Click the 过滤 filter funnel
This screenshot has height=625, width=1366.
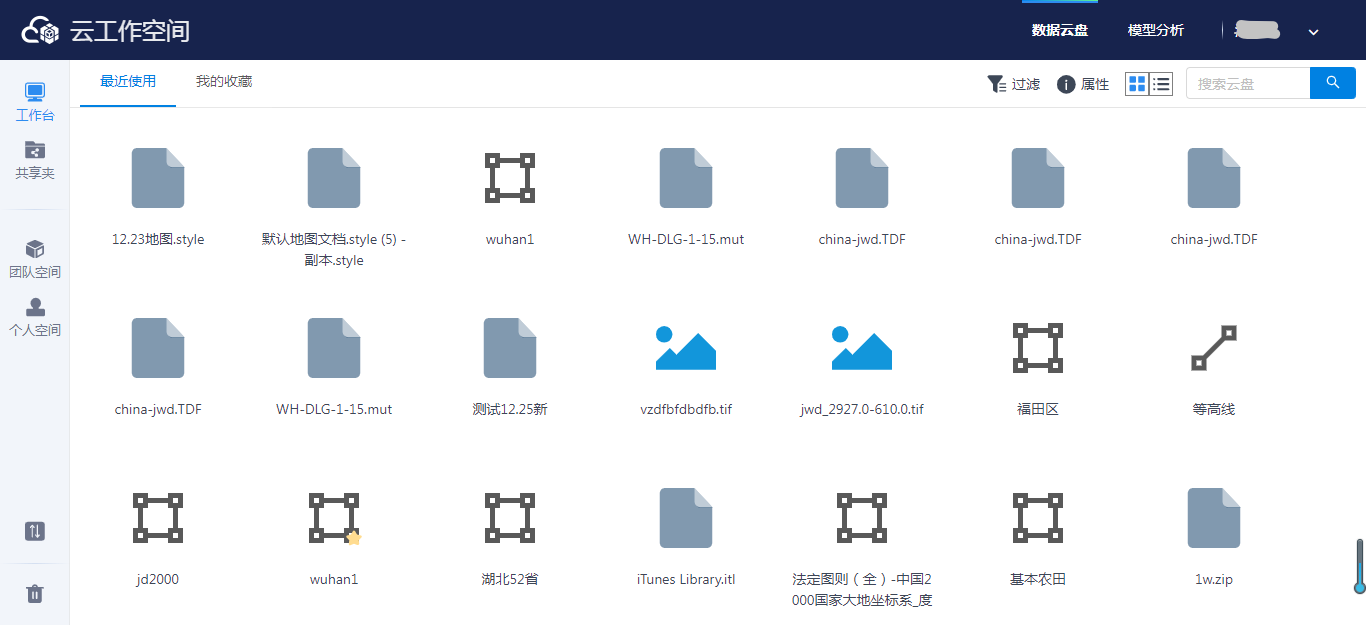click(x=1013, y=84)
